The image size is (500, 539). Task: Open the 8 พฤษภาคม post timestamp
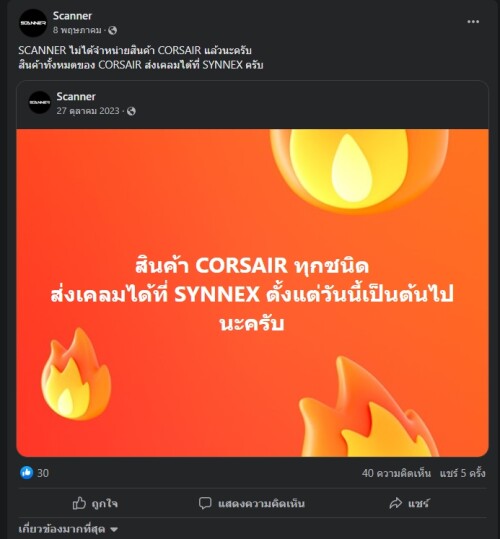click(77, 30)
